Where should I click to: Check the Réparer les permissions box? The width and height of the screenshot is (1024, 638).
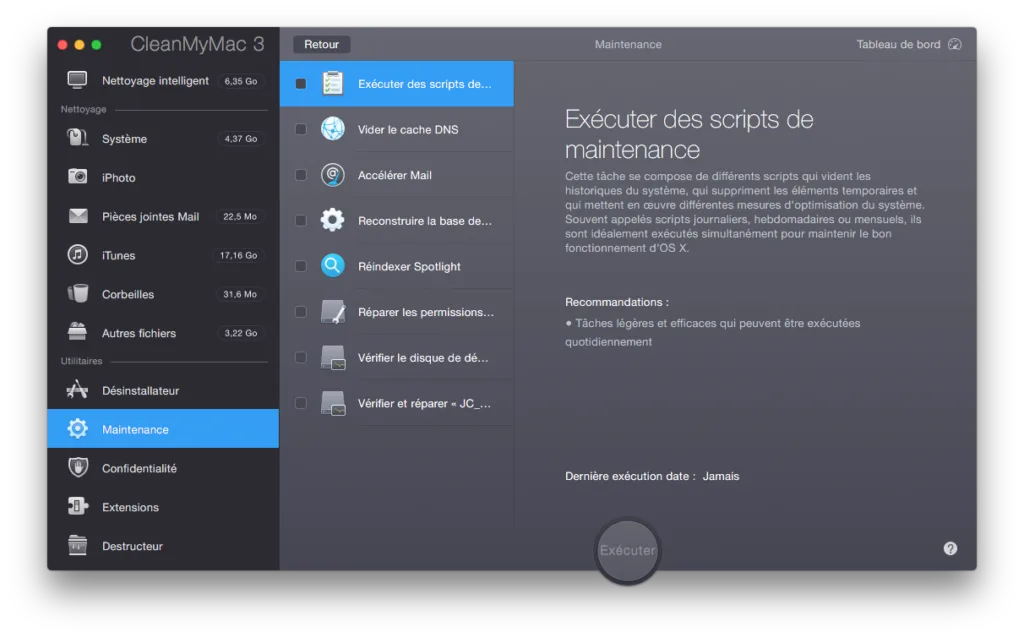coord(300,311)
